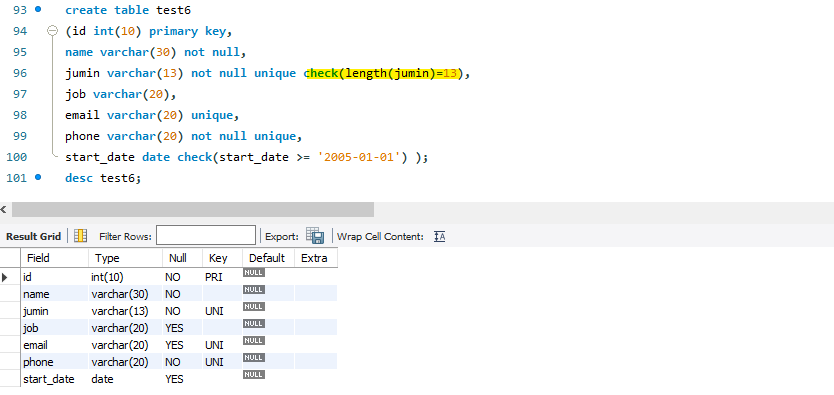Click the scroll-left arrow of the editor scrollbar
This screenshot has width=834, height=395.
click(4, 210)
